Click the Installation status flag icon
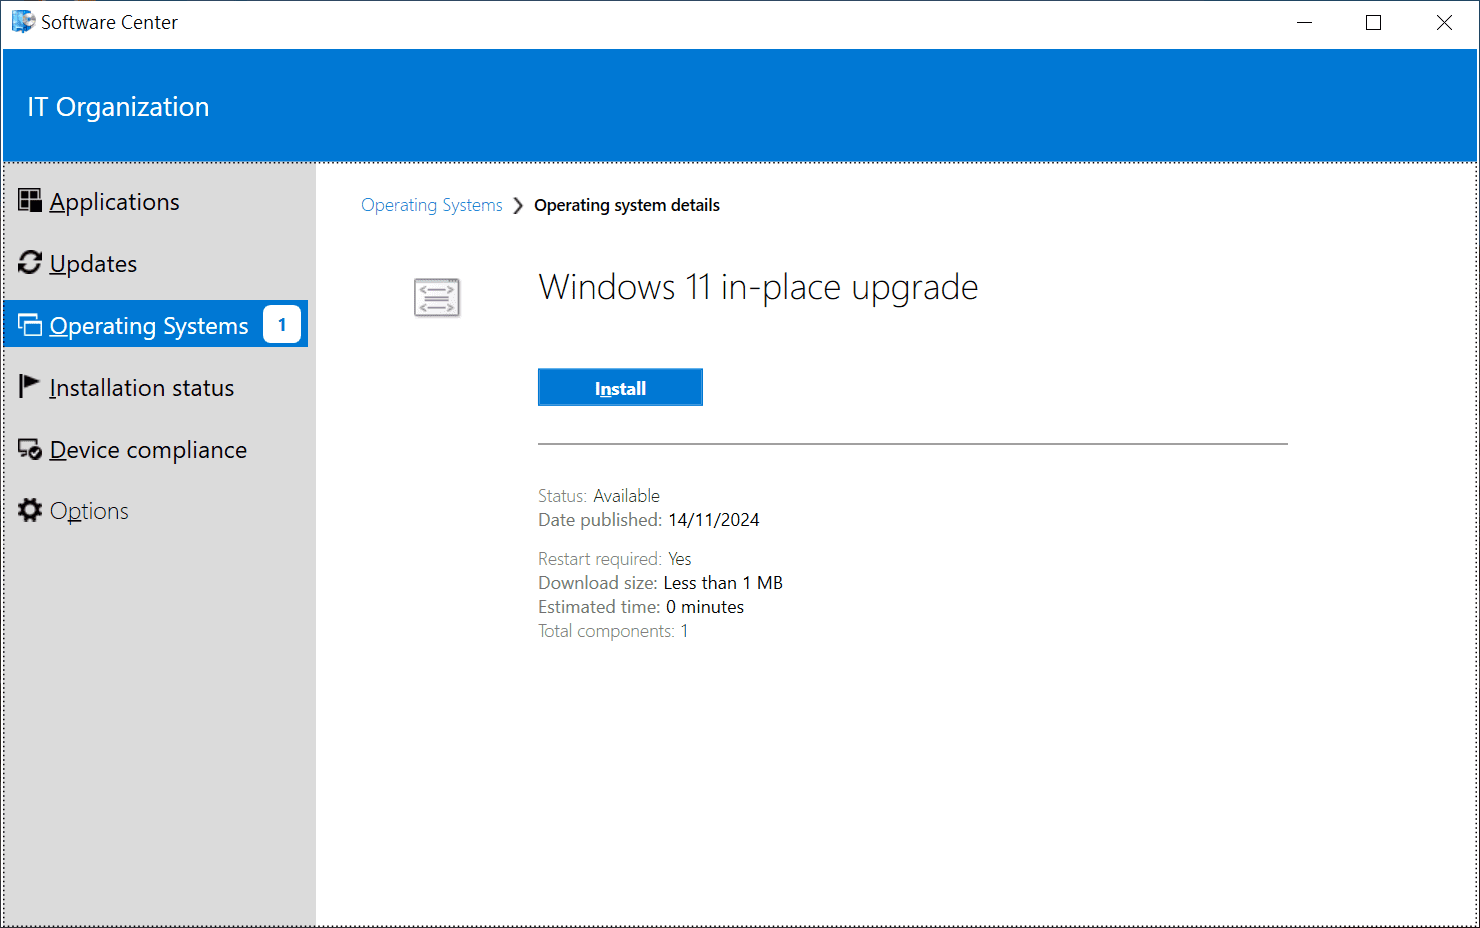 29,387
